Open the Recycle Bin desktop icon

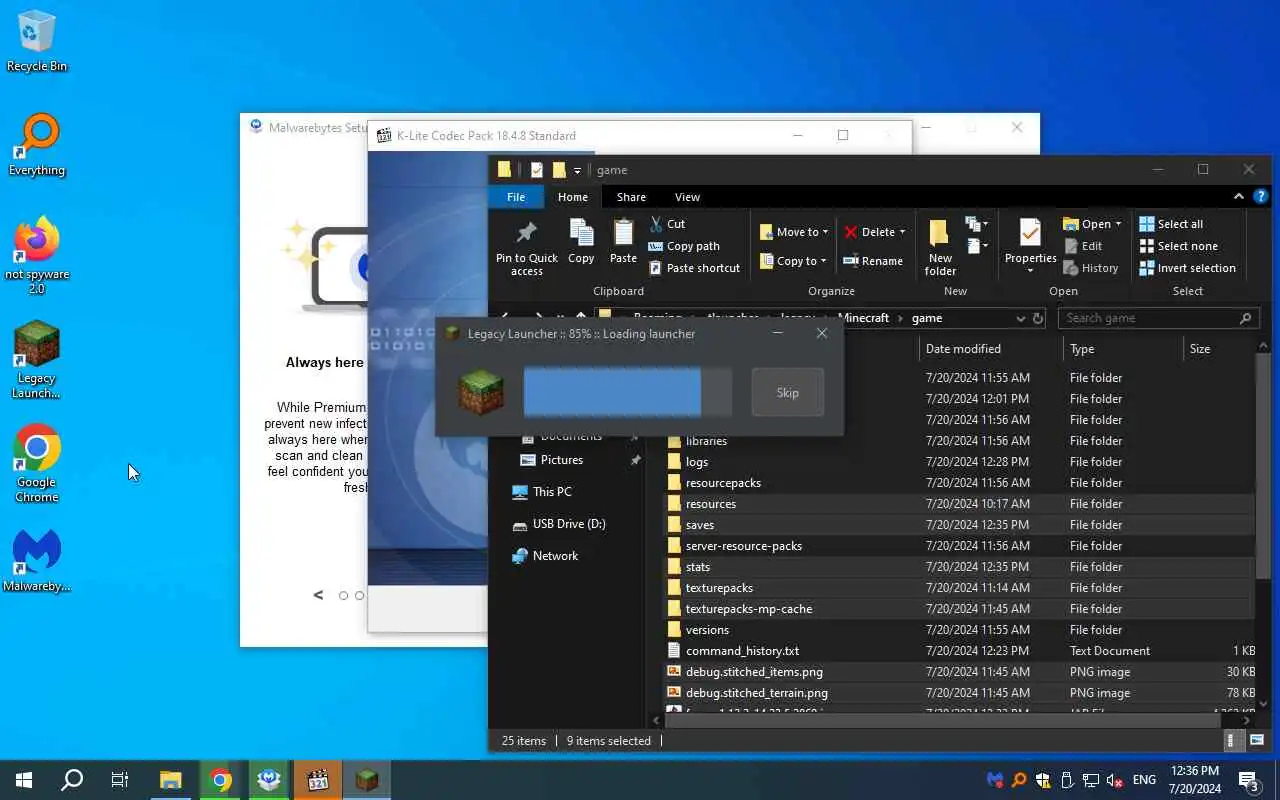37,41
